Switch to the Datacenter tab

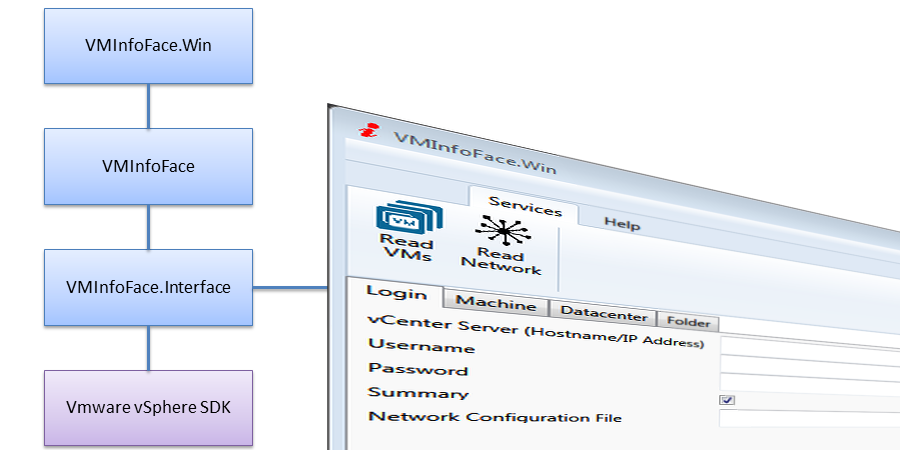pyautogui.click(x=603, y=314)
